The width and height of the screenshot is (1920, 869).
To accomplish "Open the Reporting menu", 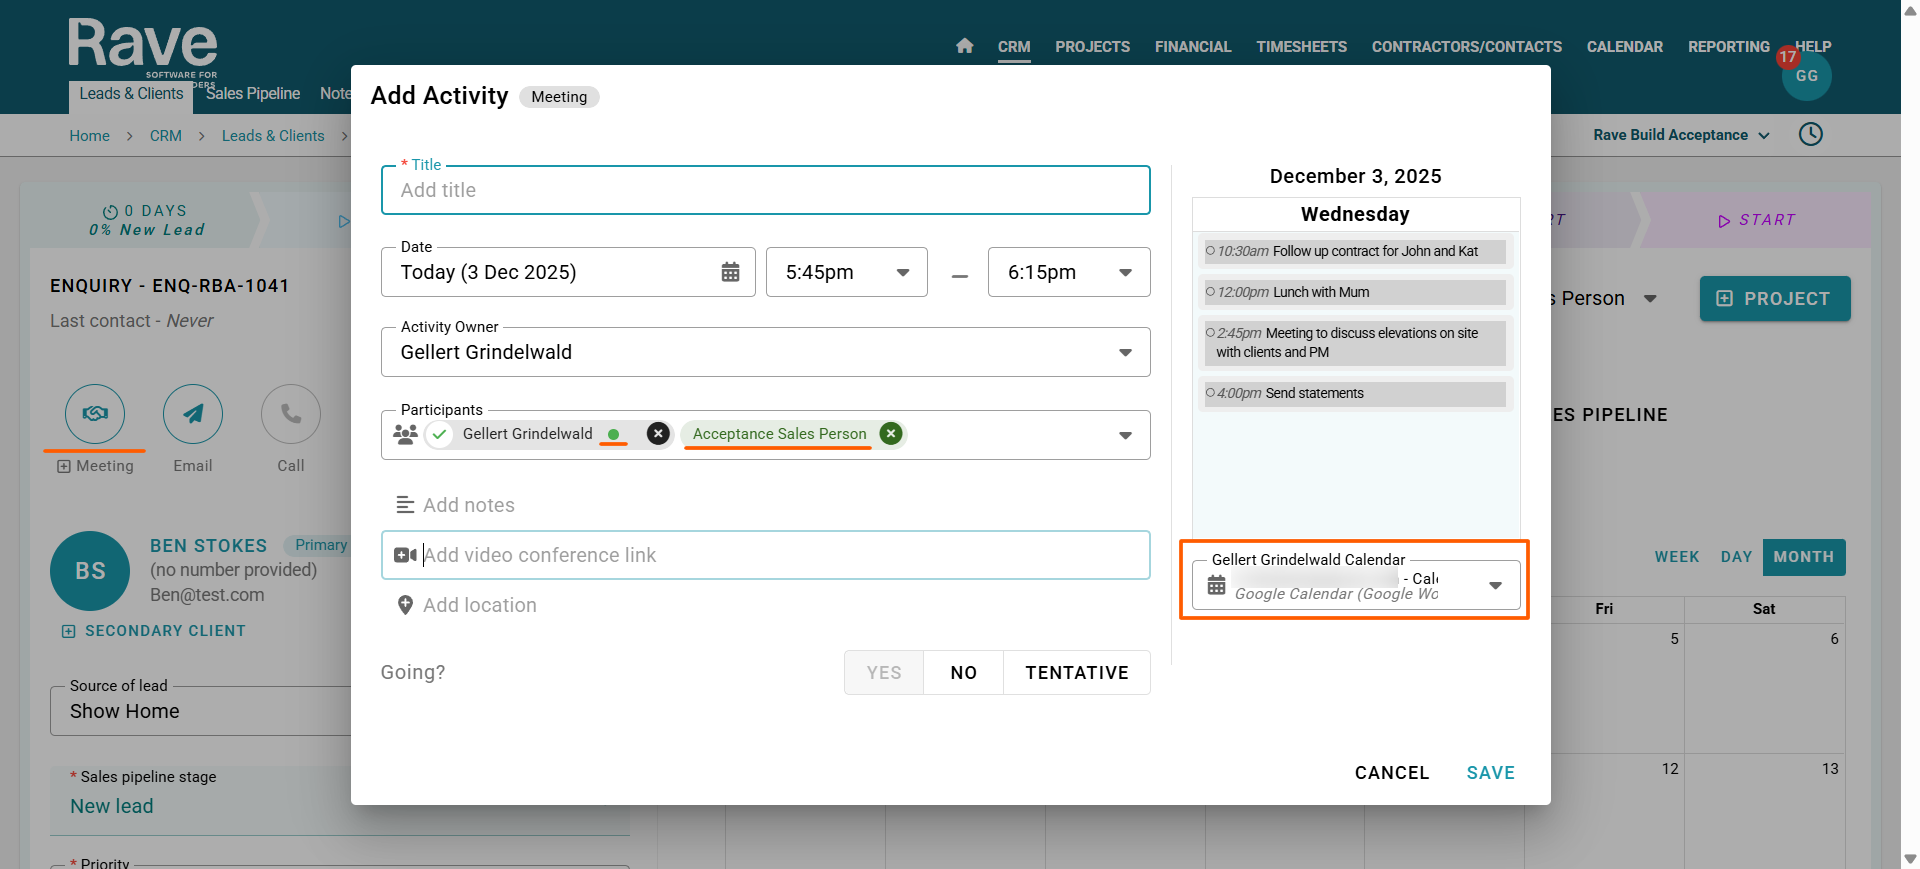I will tap(1728, 47).
